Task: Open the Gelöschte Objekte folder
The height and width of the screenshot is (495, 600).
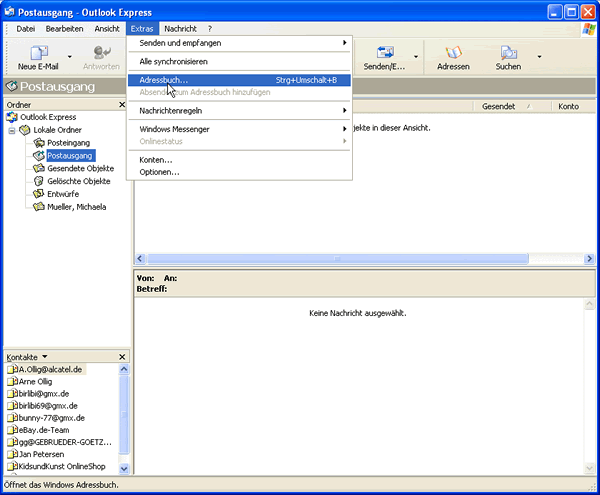Action: (x=79, y=181)
